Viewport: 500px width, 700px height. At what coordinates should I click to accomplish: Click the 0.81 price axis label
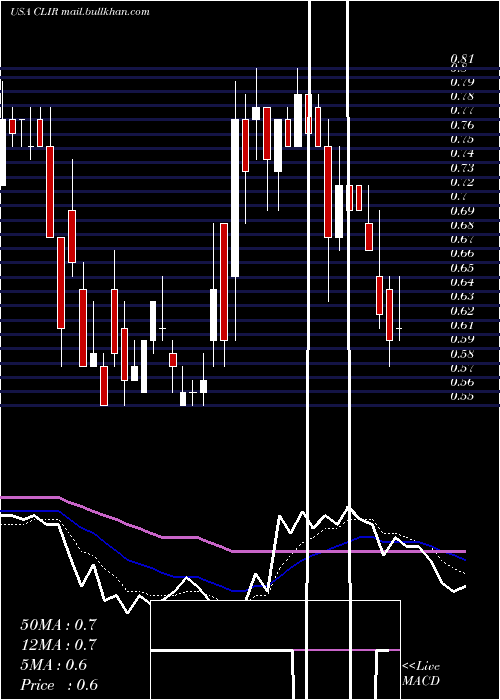[x=462, y=59]
